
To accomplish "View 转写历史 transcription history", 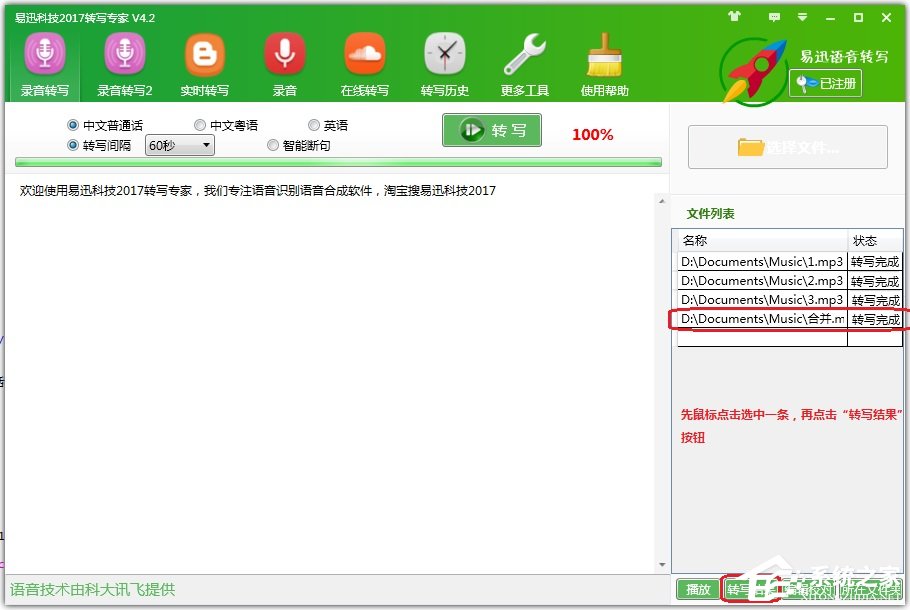I will click(x=444, y=62).
